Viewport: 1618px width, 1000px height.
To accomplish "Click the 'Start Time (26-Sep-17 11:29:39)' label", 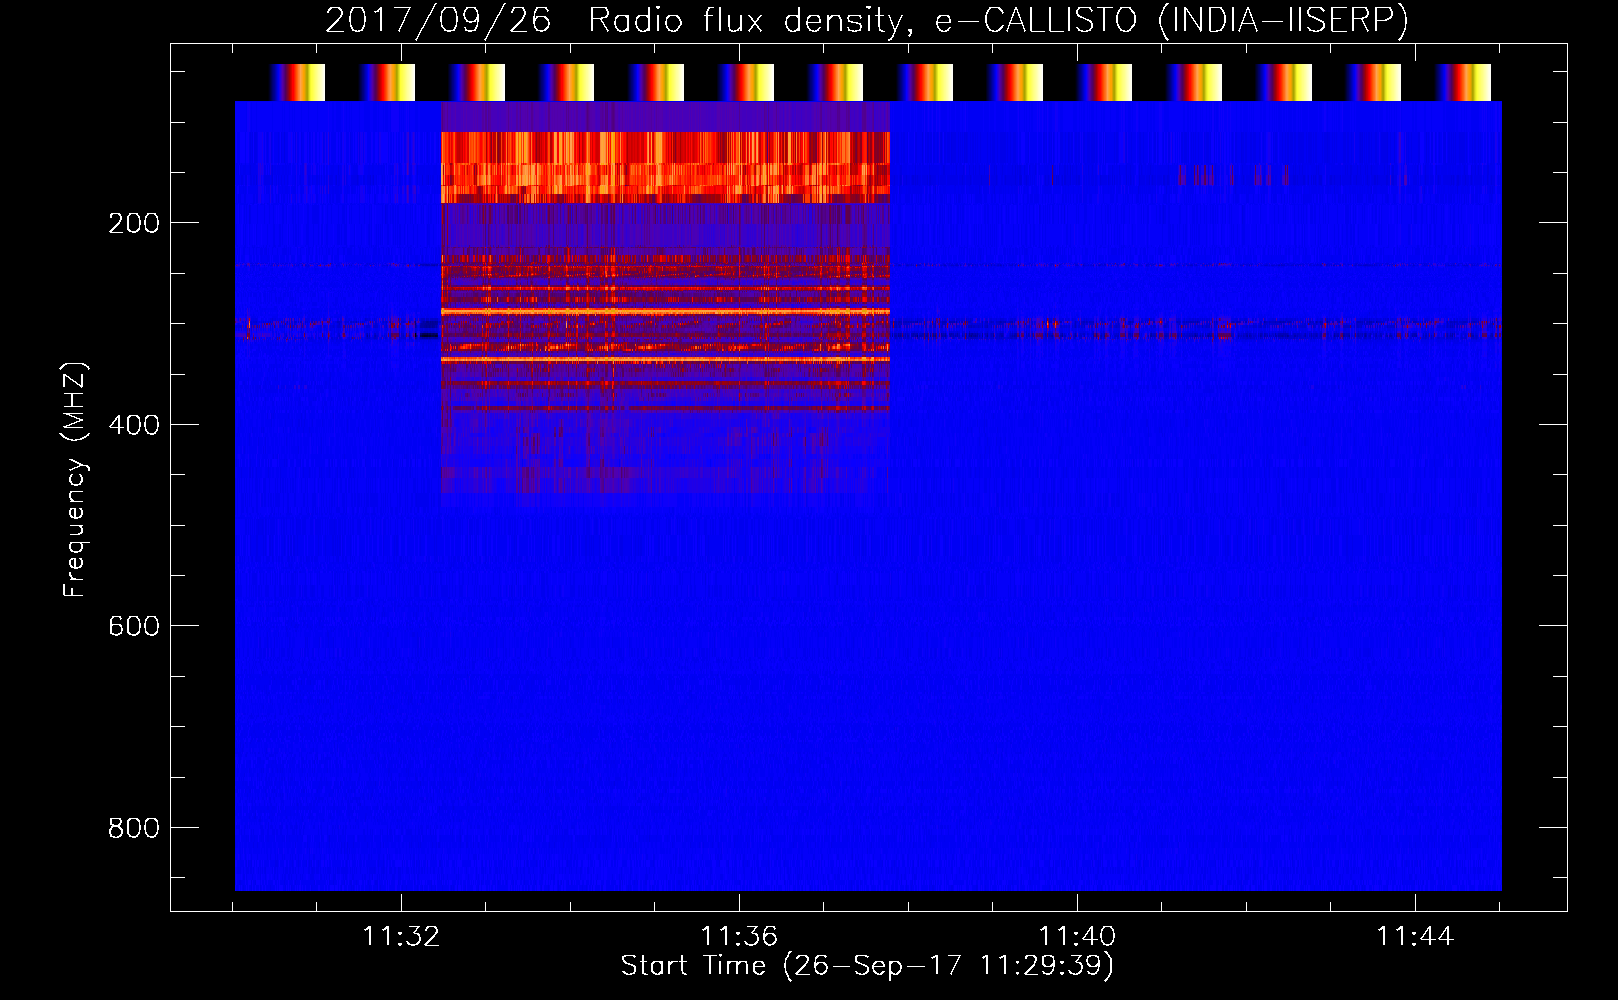I will 867,966.
